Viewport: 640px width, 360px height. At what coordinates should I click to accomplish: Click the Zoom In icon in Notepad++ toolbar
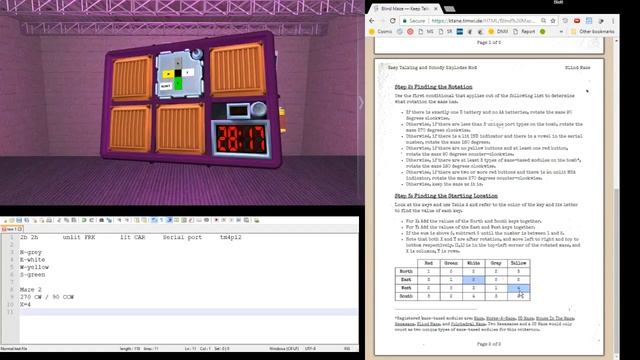point(119,220)
